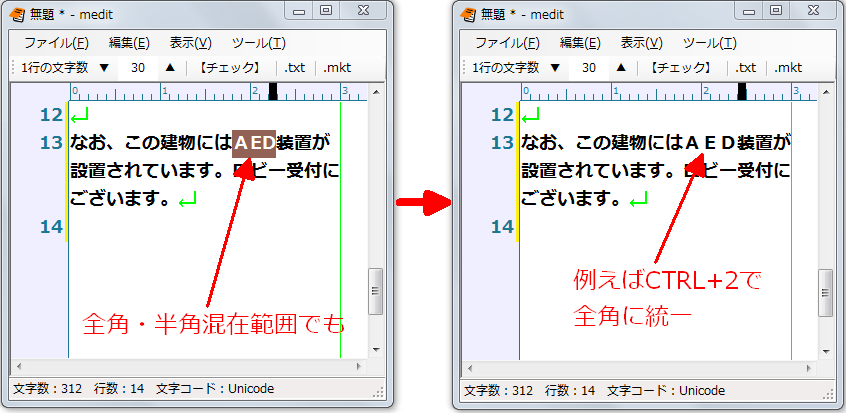846x413 pixels.
Task: Click line number 13 in right window
Action: [502, 143]
